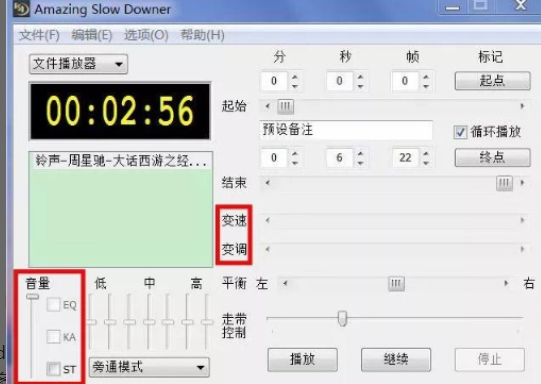Click the end minutes field
The image size is (541, 384).
tap(274, 158)
